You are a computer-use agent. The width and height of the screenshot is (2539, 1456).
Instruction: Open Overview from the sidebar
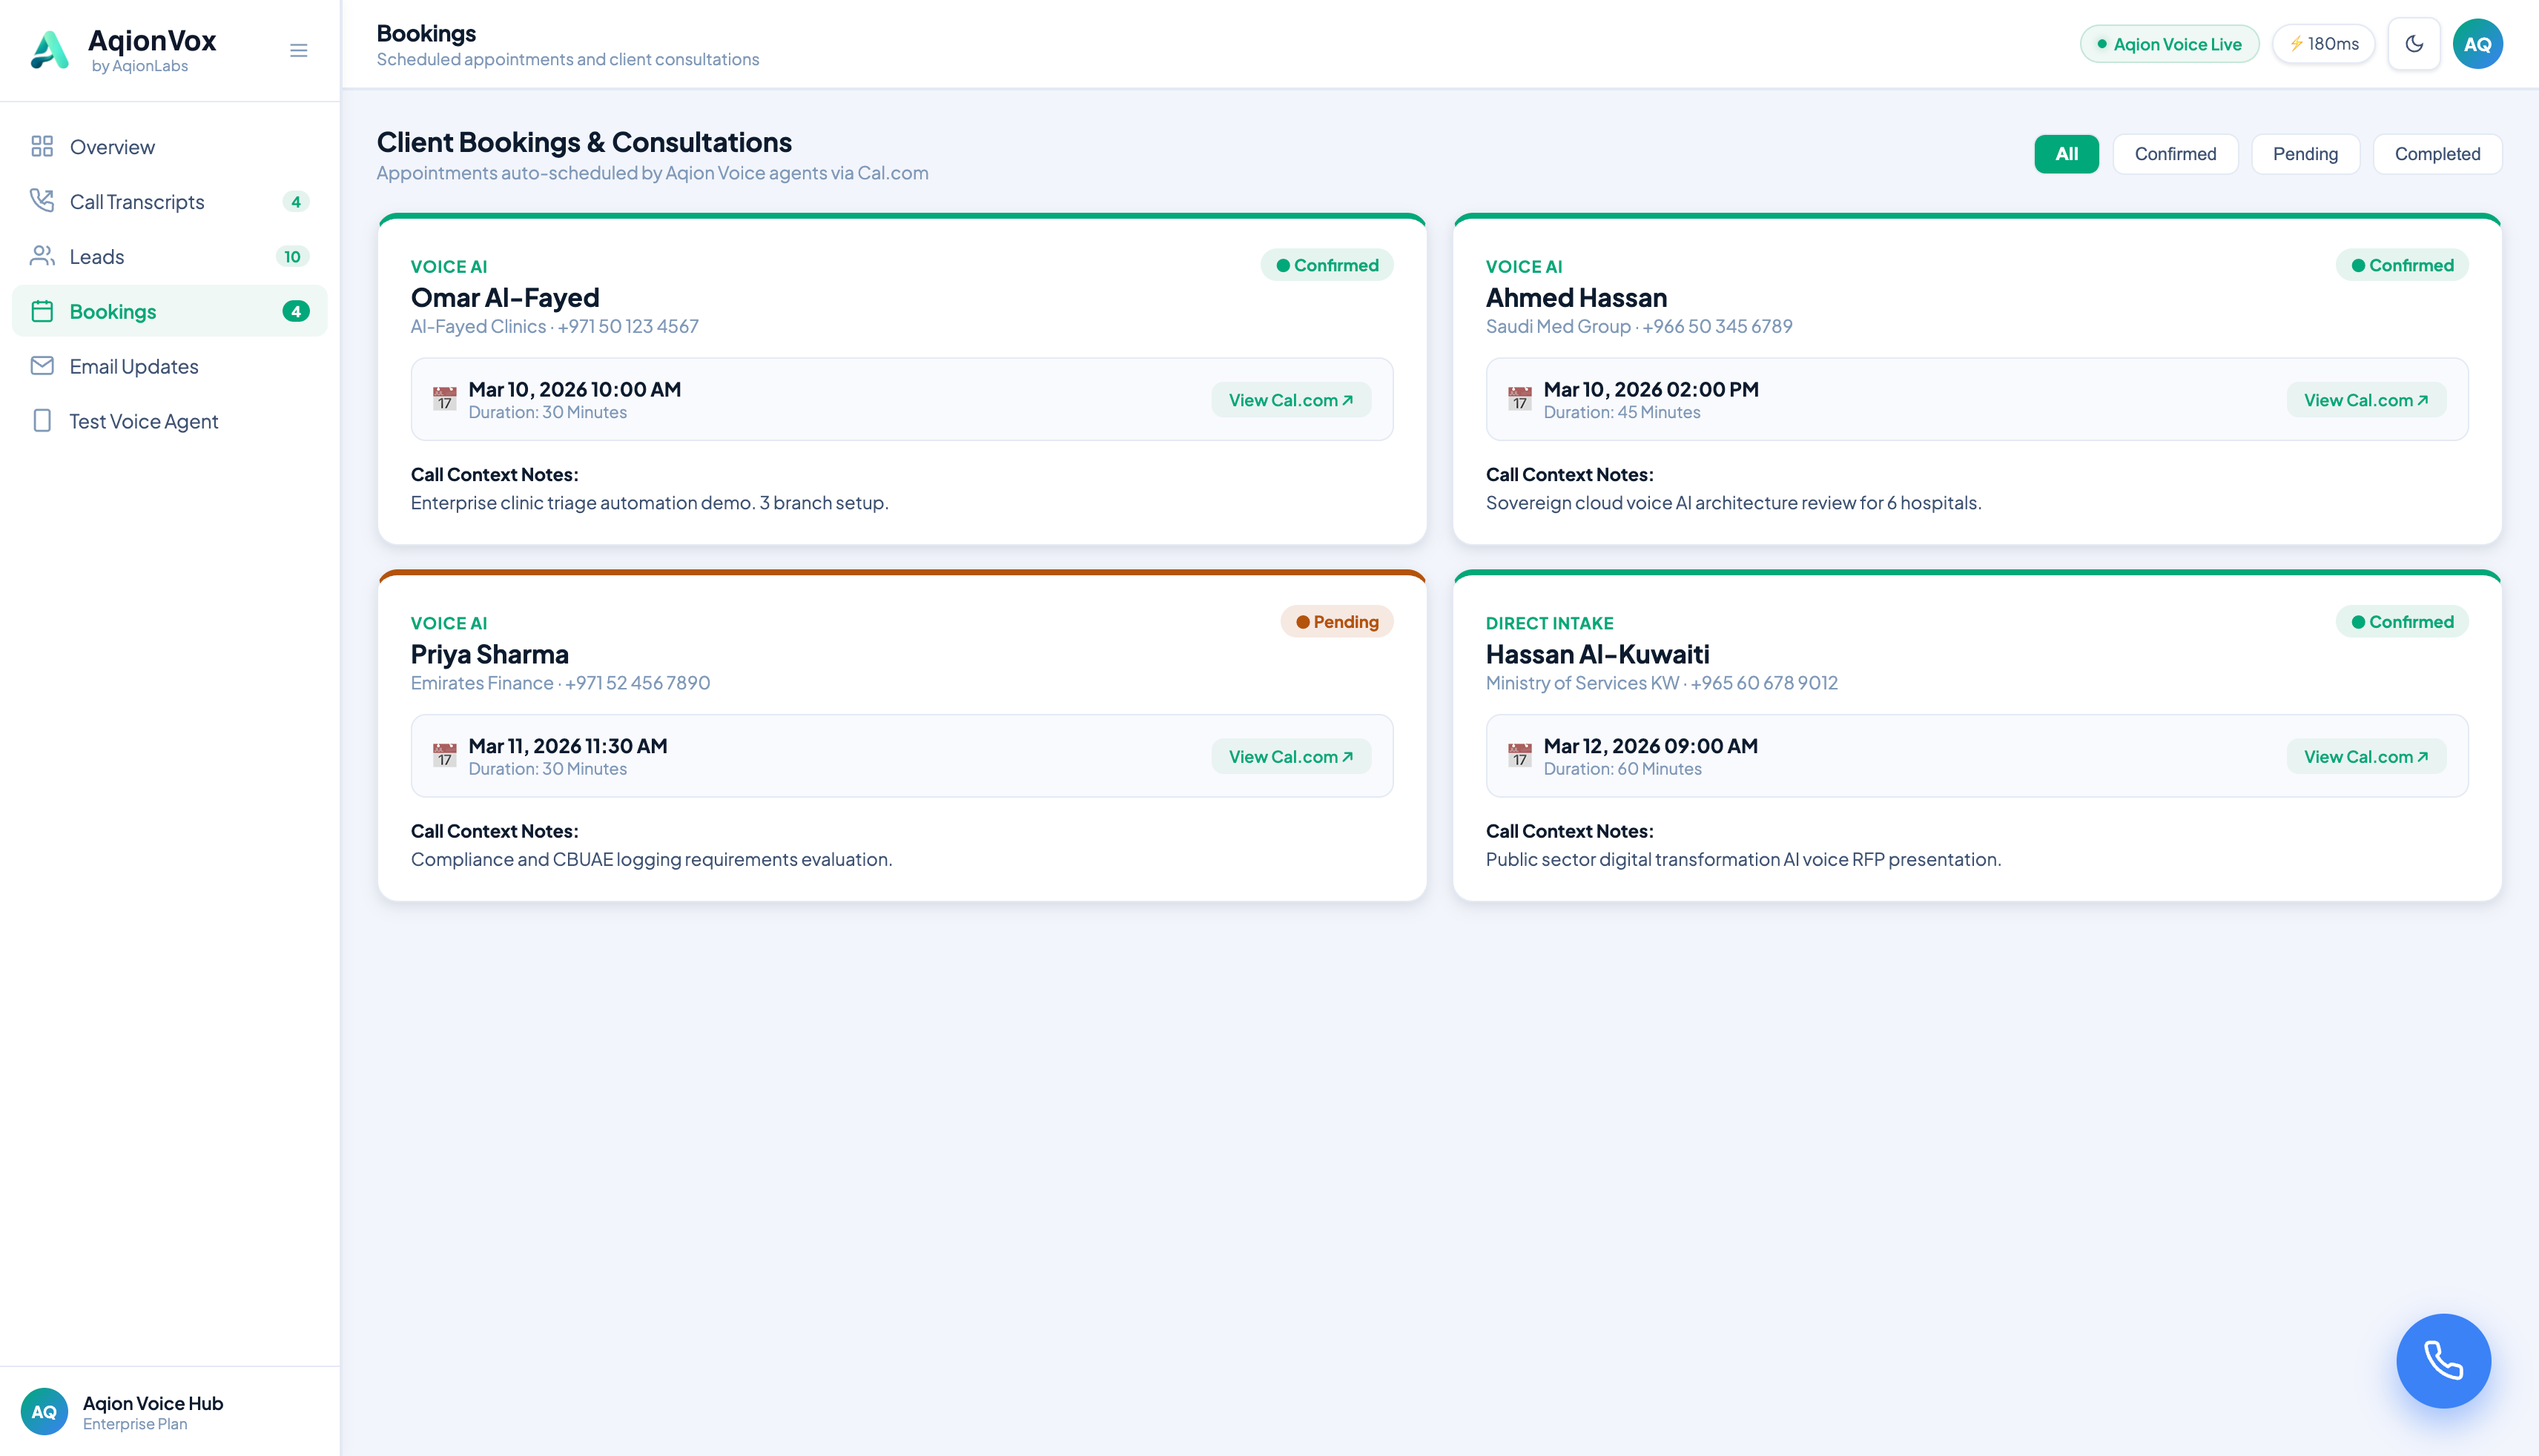(170, 147)
